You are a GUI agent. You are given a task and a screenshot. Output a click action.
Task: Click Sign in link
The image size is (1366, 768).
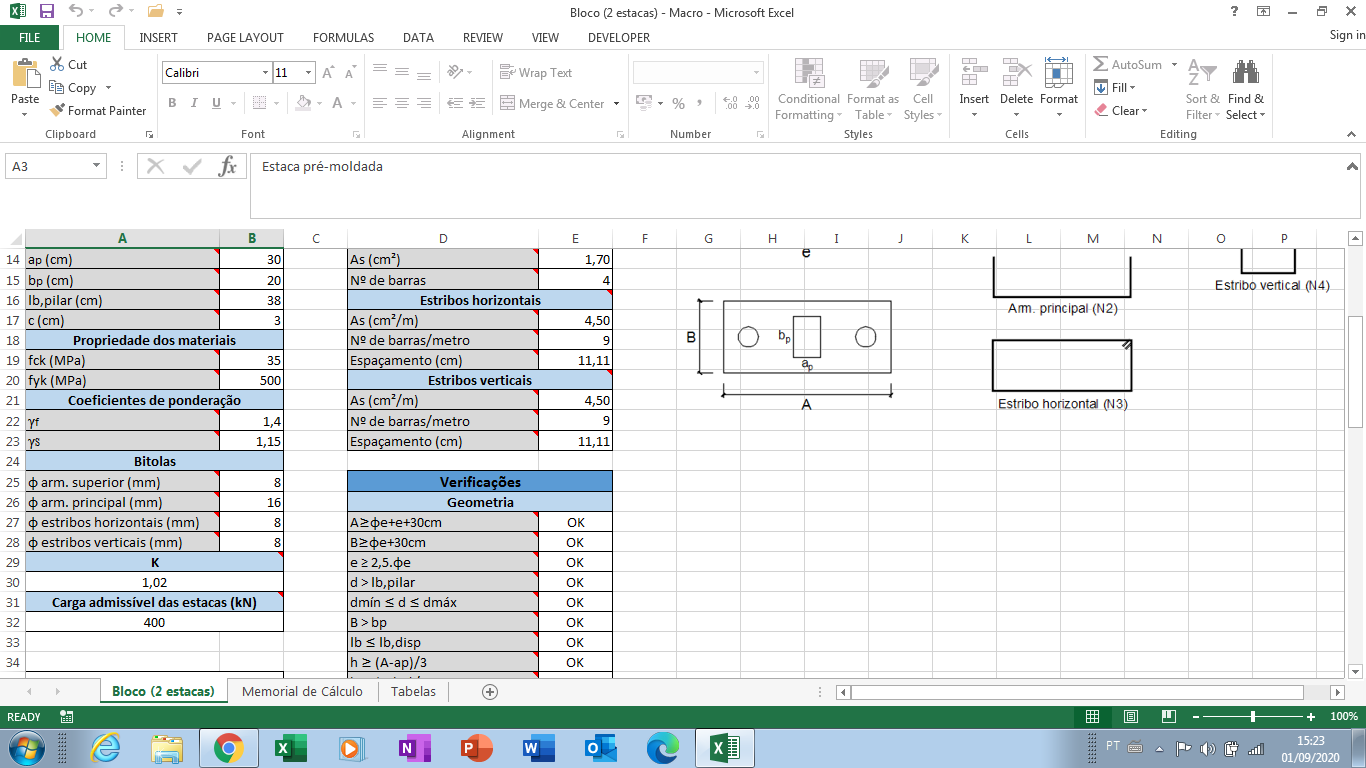tap(1347, 35)
